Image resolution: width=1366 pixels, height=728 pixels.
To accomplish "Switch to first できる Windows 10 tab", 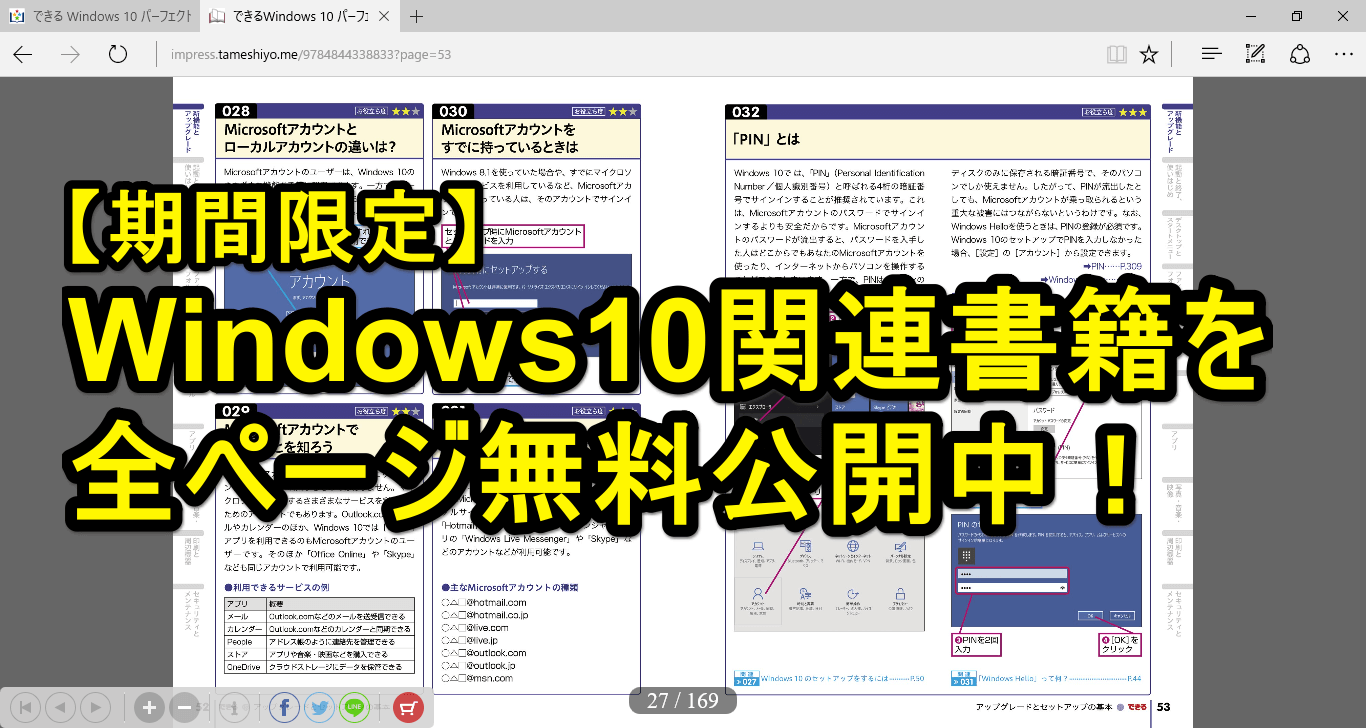I will coord(101,17).
